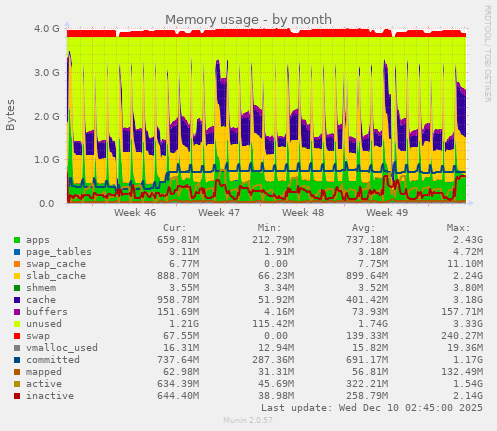Screen dimensions: 497x431
Task: Click the 'Last update' timestamp line
Action: pos(372,408)
